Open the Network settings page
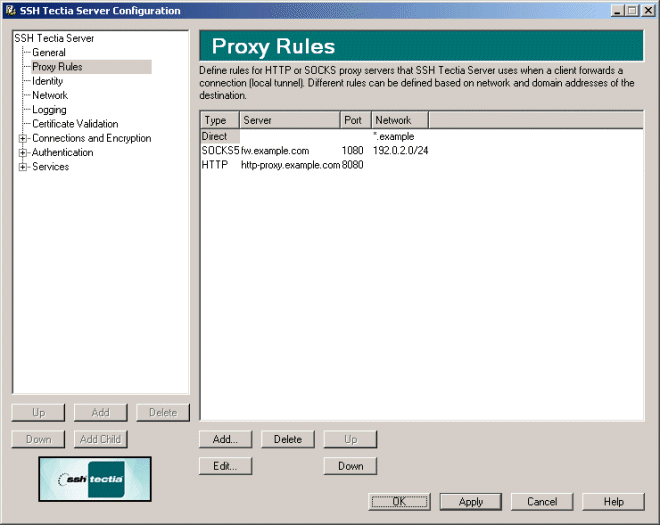 click(x=50, y=95)
